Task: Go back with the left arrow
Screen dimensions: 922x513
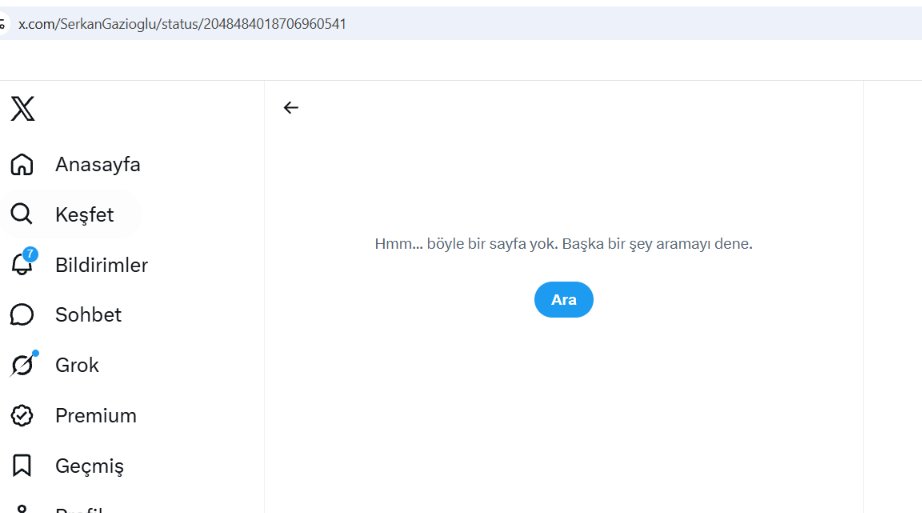Action: point(290,108)
